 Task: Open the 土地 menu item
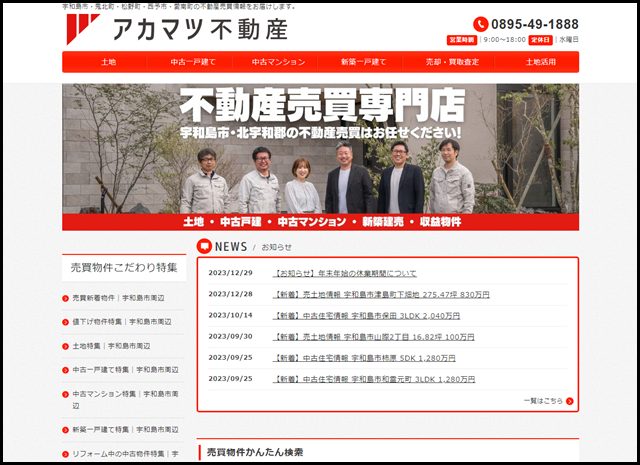click(x=108, y=62)
